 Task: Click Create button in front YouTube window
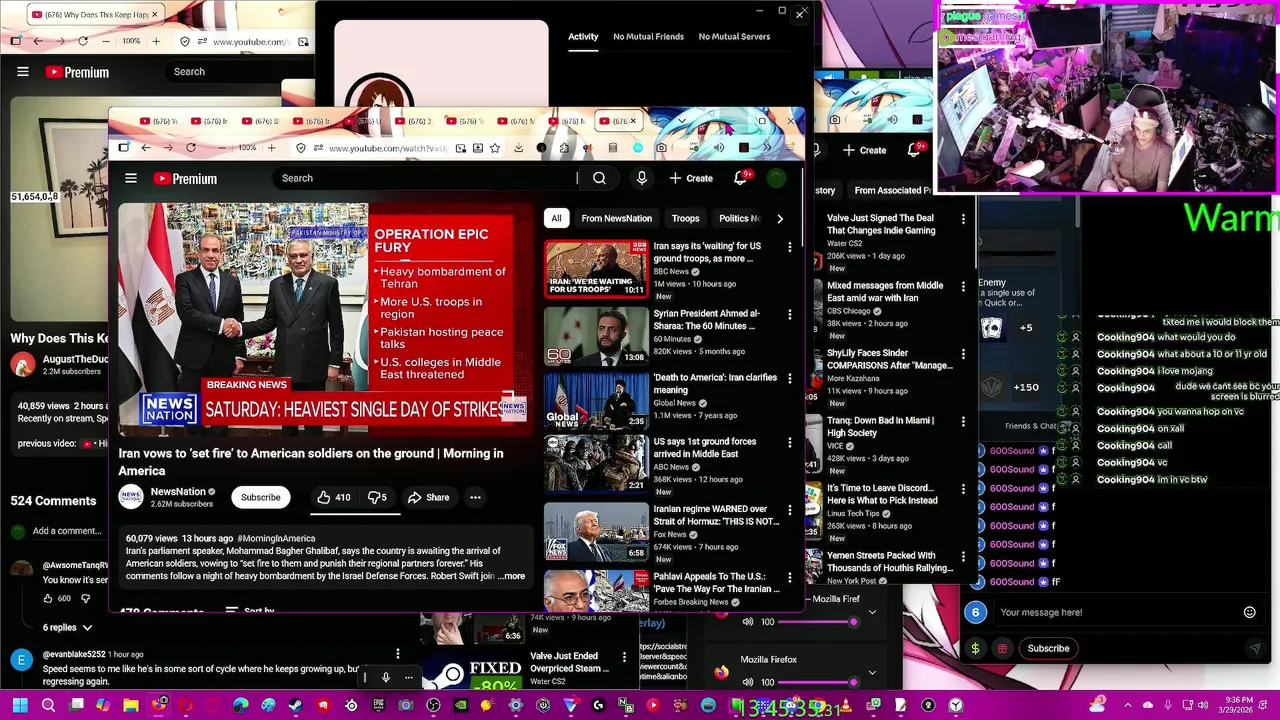pyautogui.click(x=691, y=178)
